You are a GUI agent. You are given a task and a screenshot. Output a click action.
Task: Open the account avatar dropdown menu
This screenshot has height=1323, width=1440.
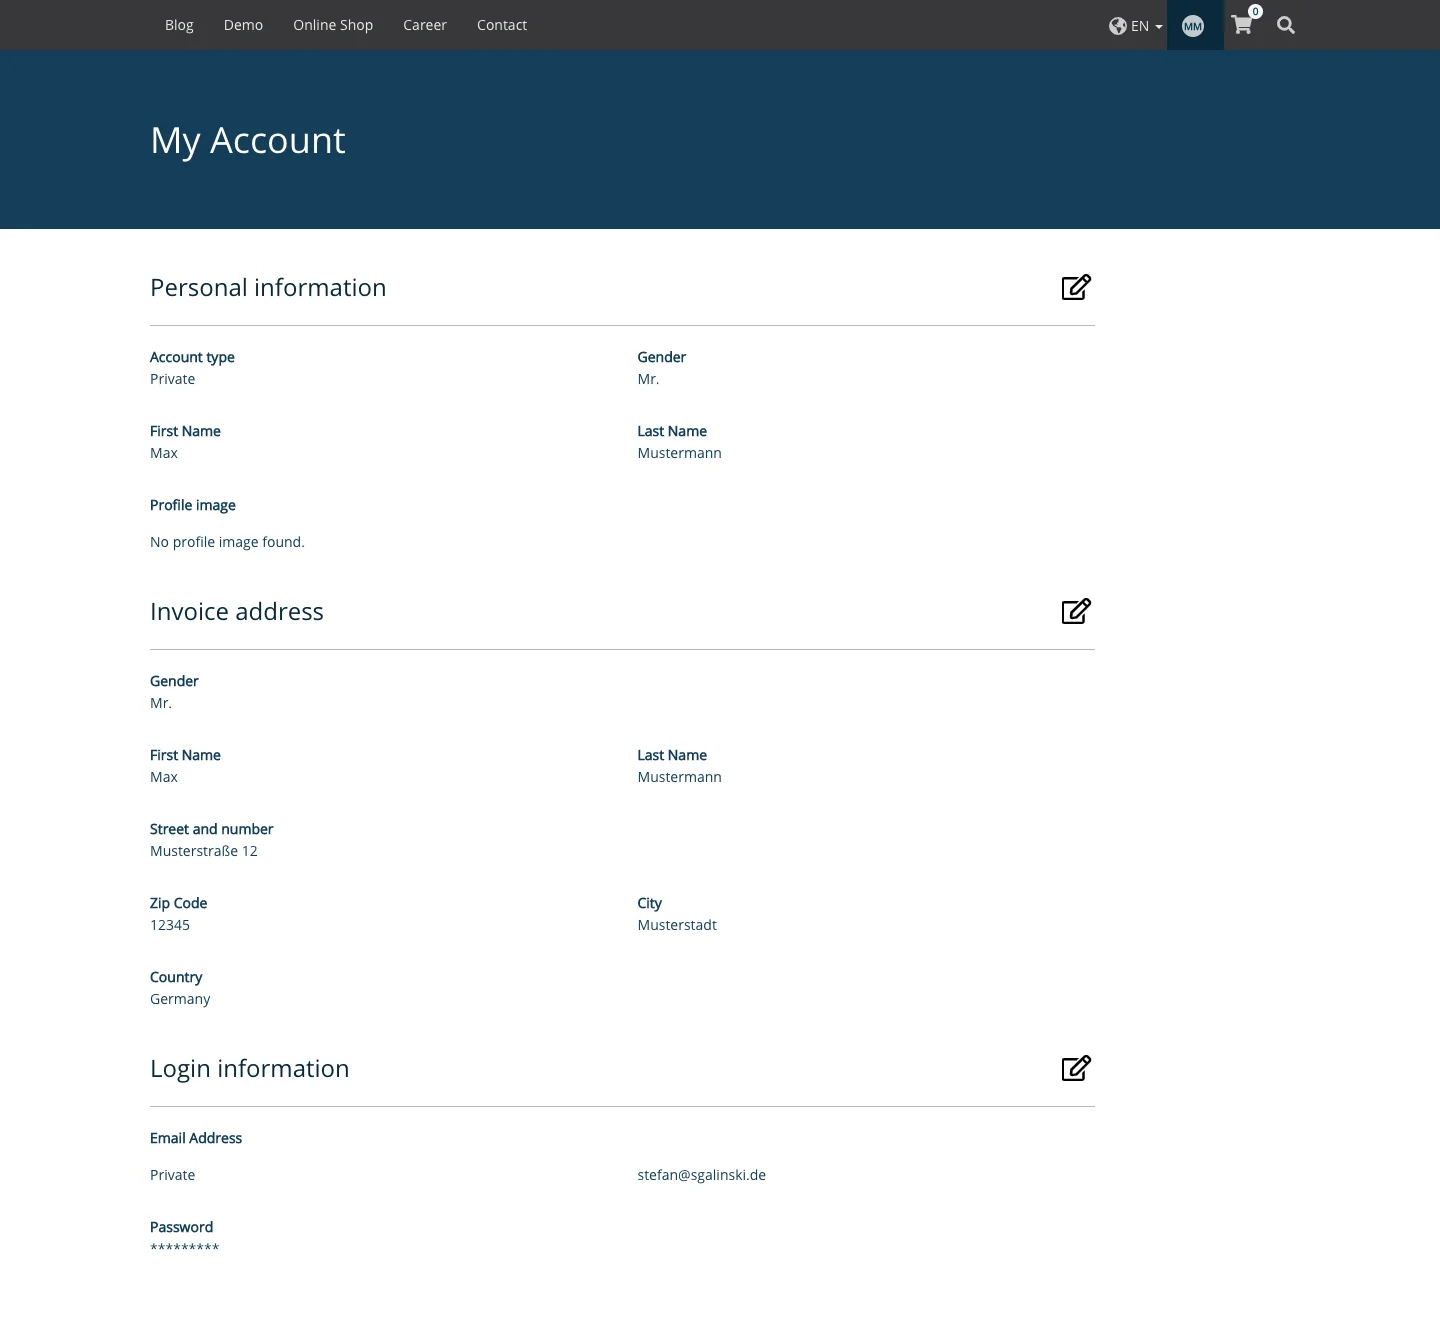point(1193,25)
